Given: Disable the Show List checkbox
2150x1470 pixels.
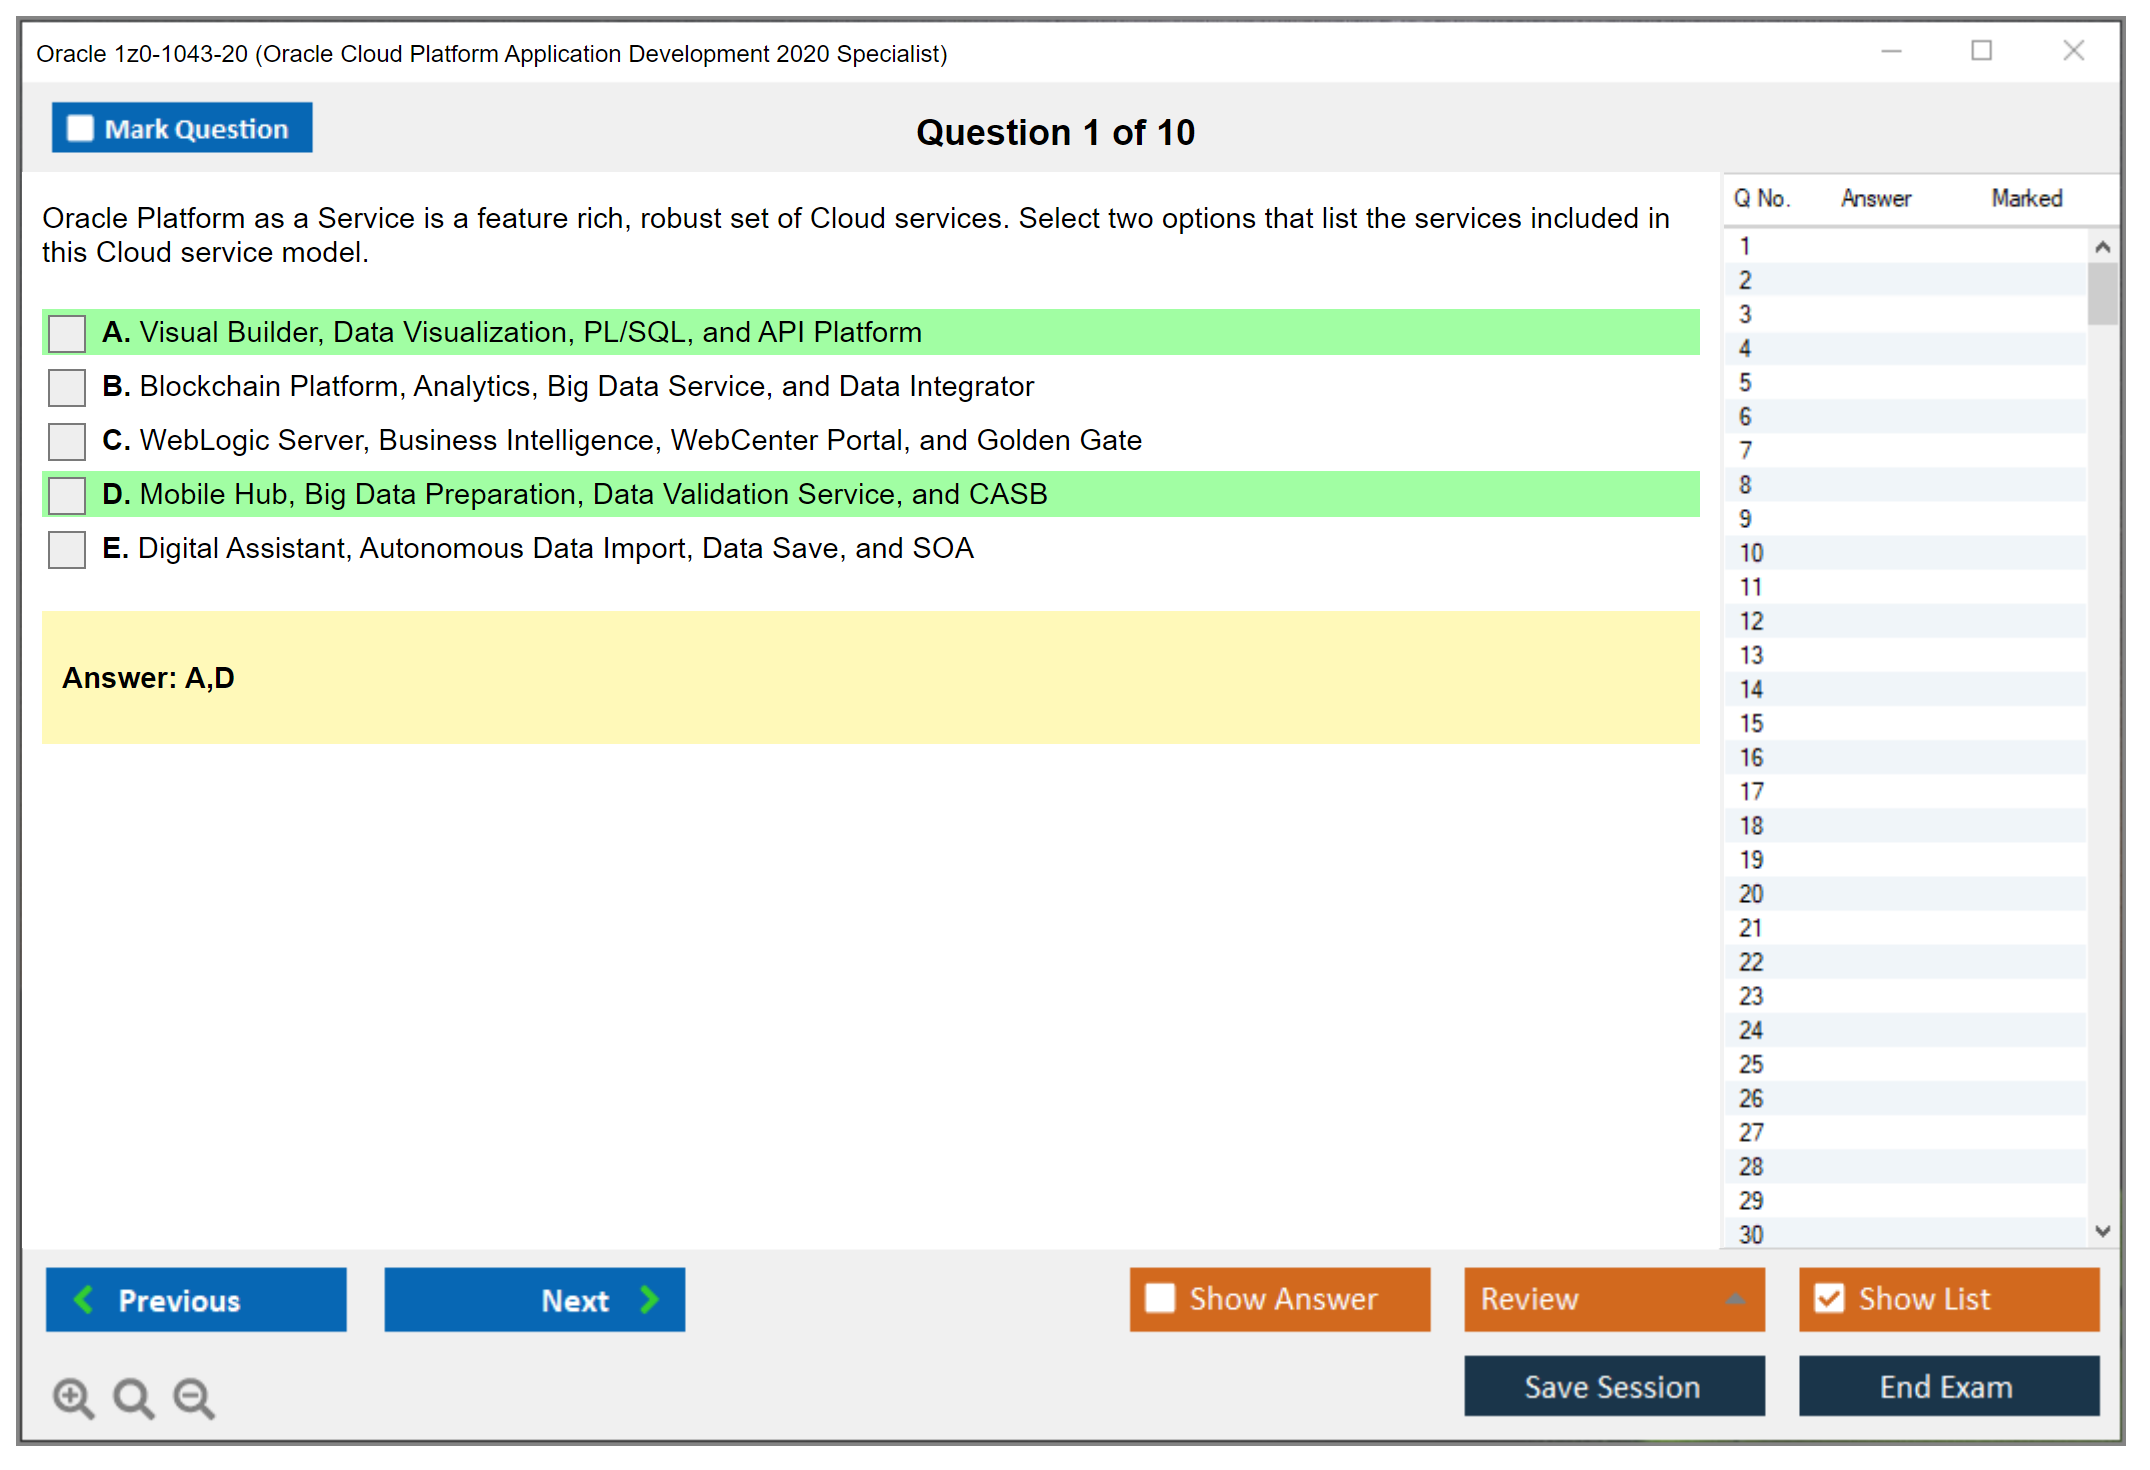Looking at the screenshot, I should (1830, 1297).
